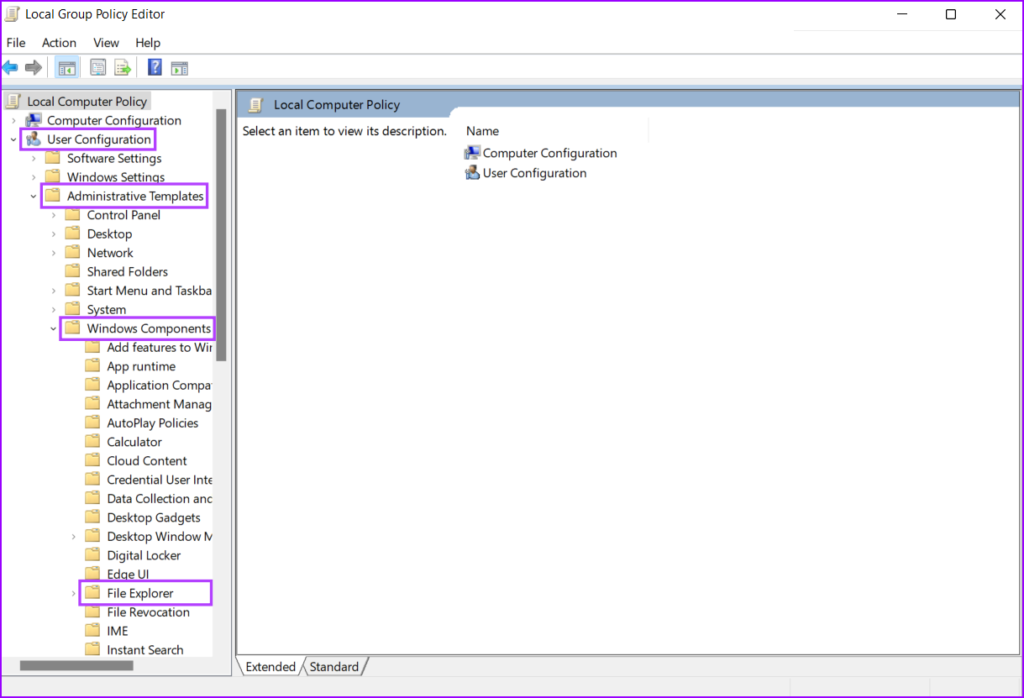Click the Forward arrow toolbar icon
1024x698 pixels.
(x=33, y=67)
